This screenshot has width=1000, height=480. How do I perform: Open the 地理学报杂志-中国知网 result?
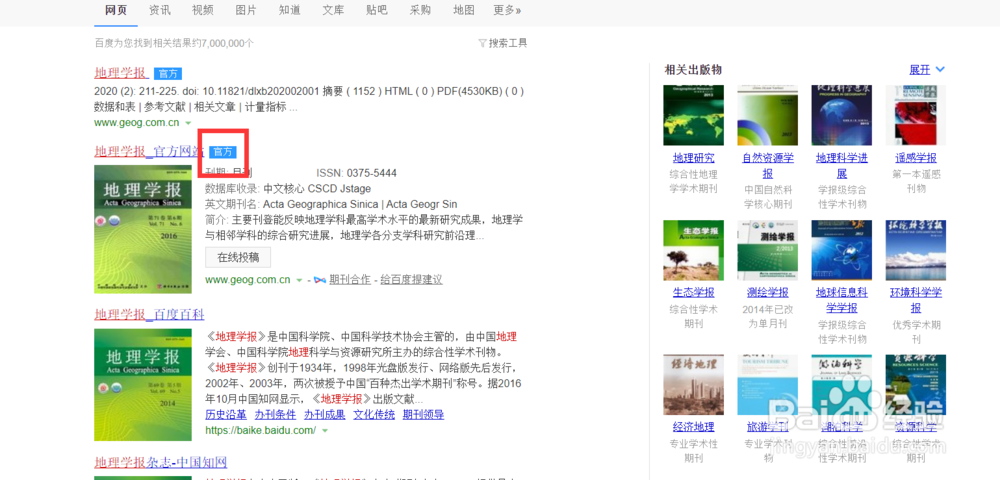click(x=161, y=463)
